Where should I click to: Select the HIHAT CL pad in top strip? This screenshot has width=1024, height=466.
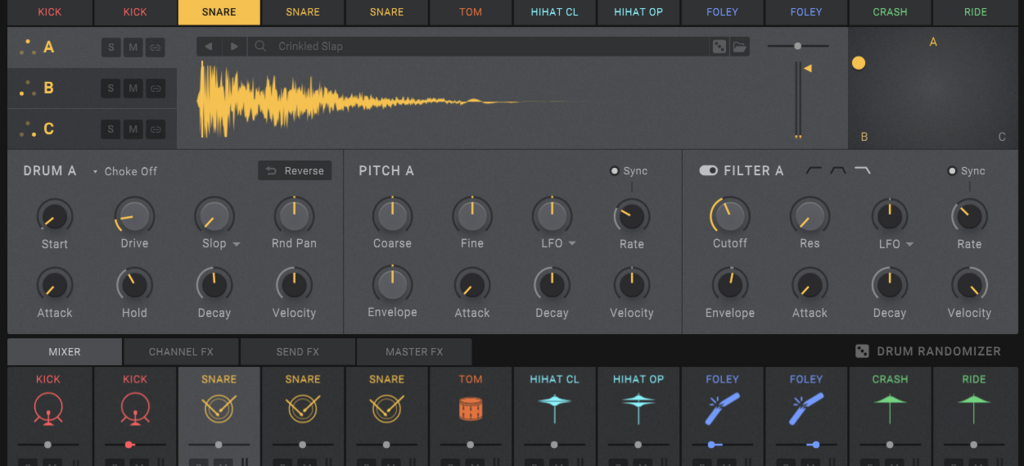tap(554, 12)
